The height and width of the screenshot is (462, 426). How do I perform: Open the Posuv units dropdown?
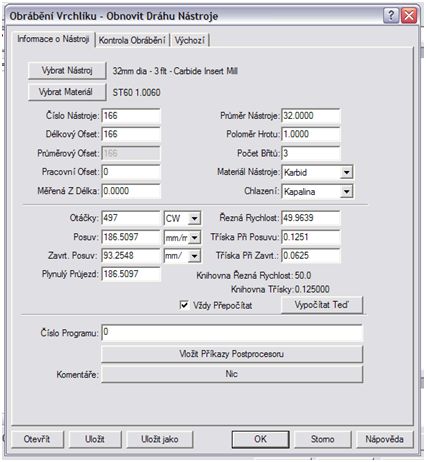194,238
